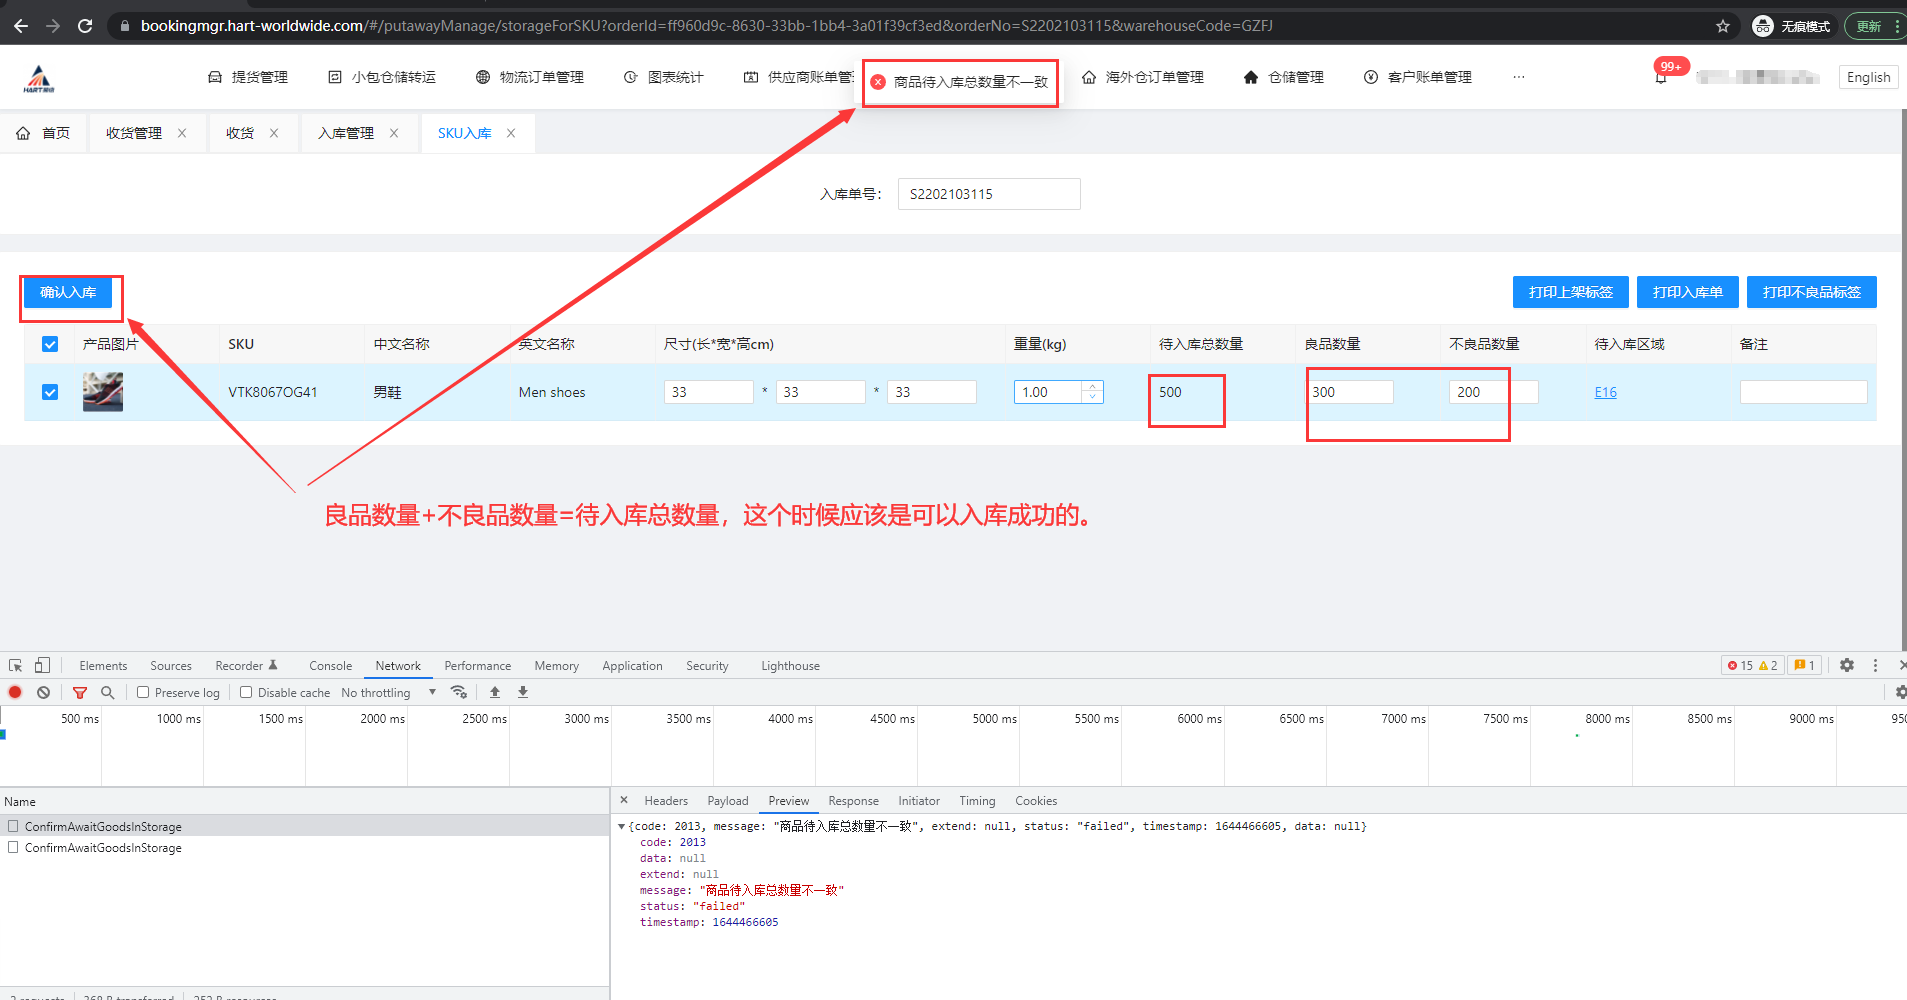Bookmark this page with star icon
This screenshot has height=1000, width=1907.
1722,26
